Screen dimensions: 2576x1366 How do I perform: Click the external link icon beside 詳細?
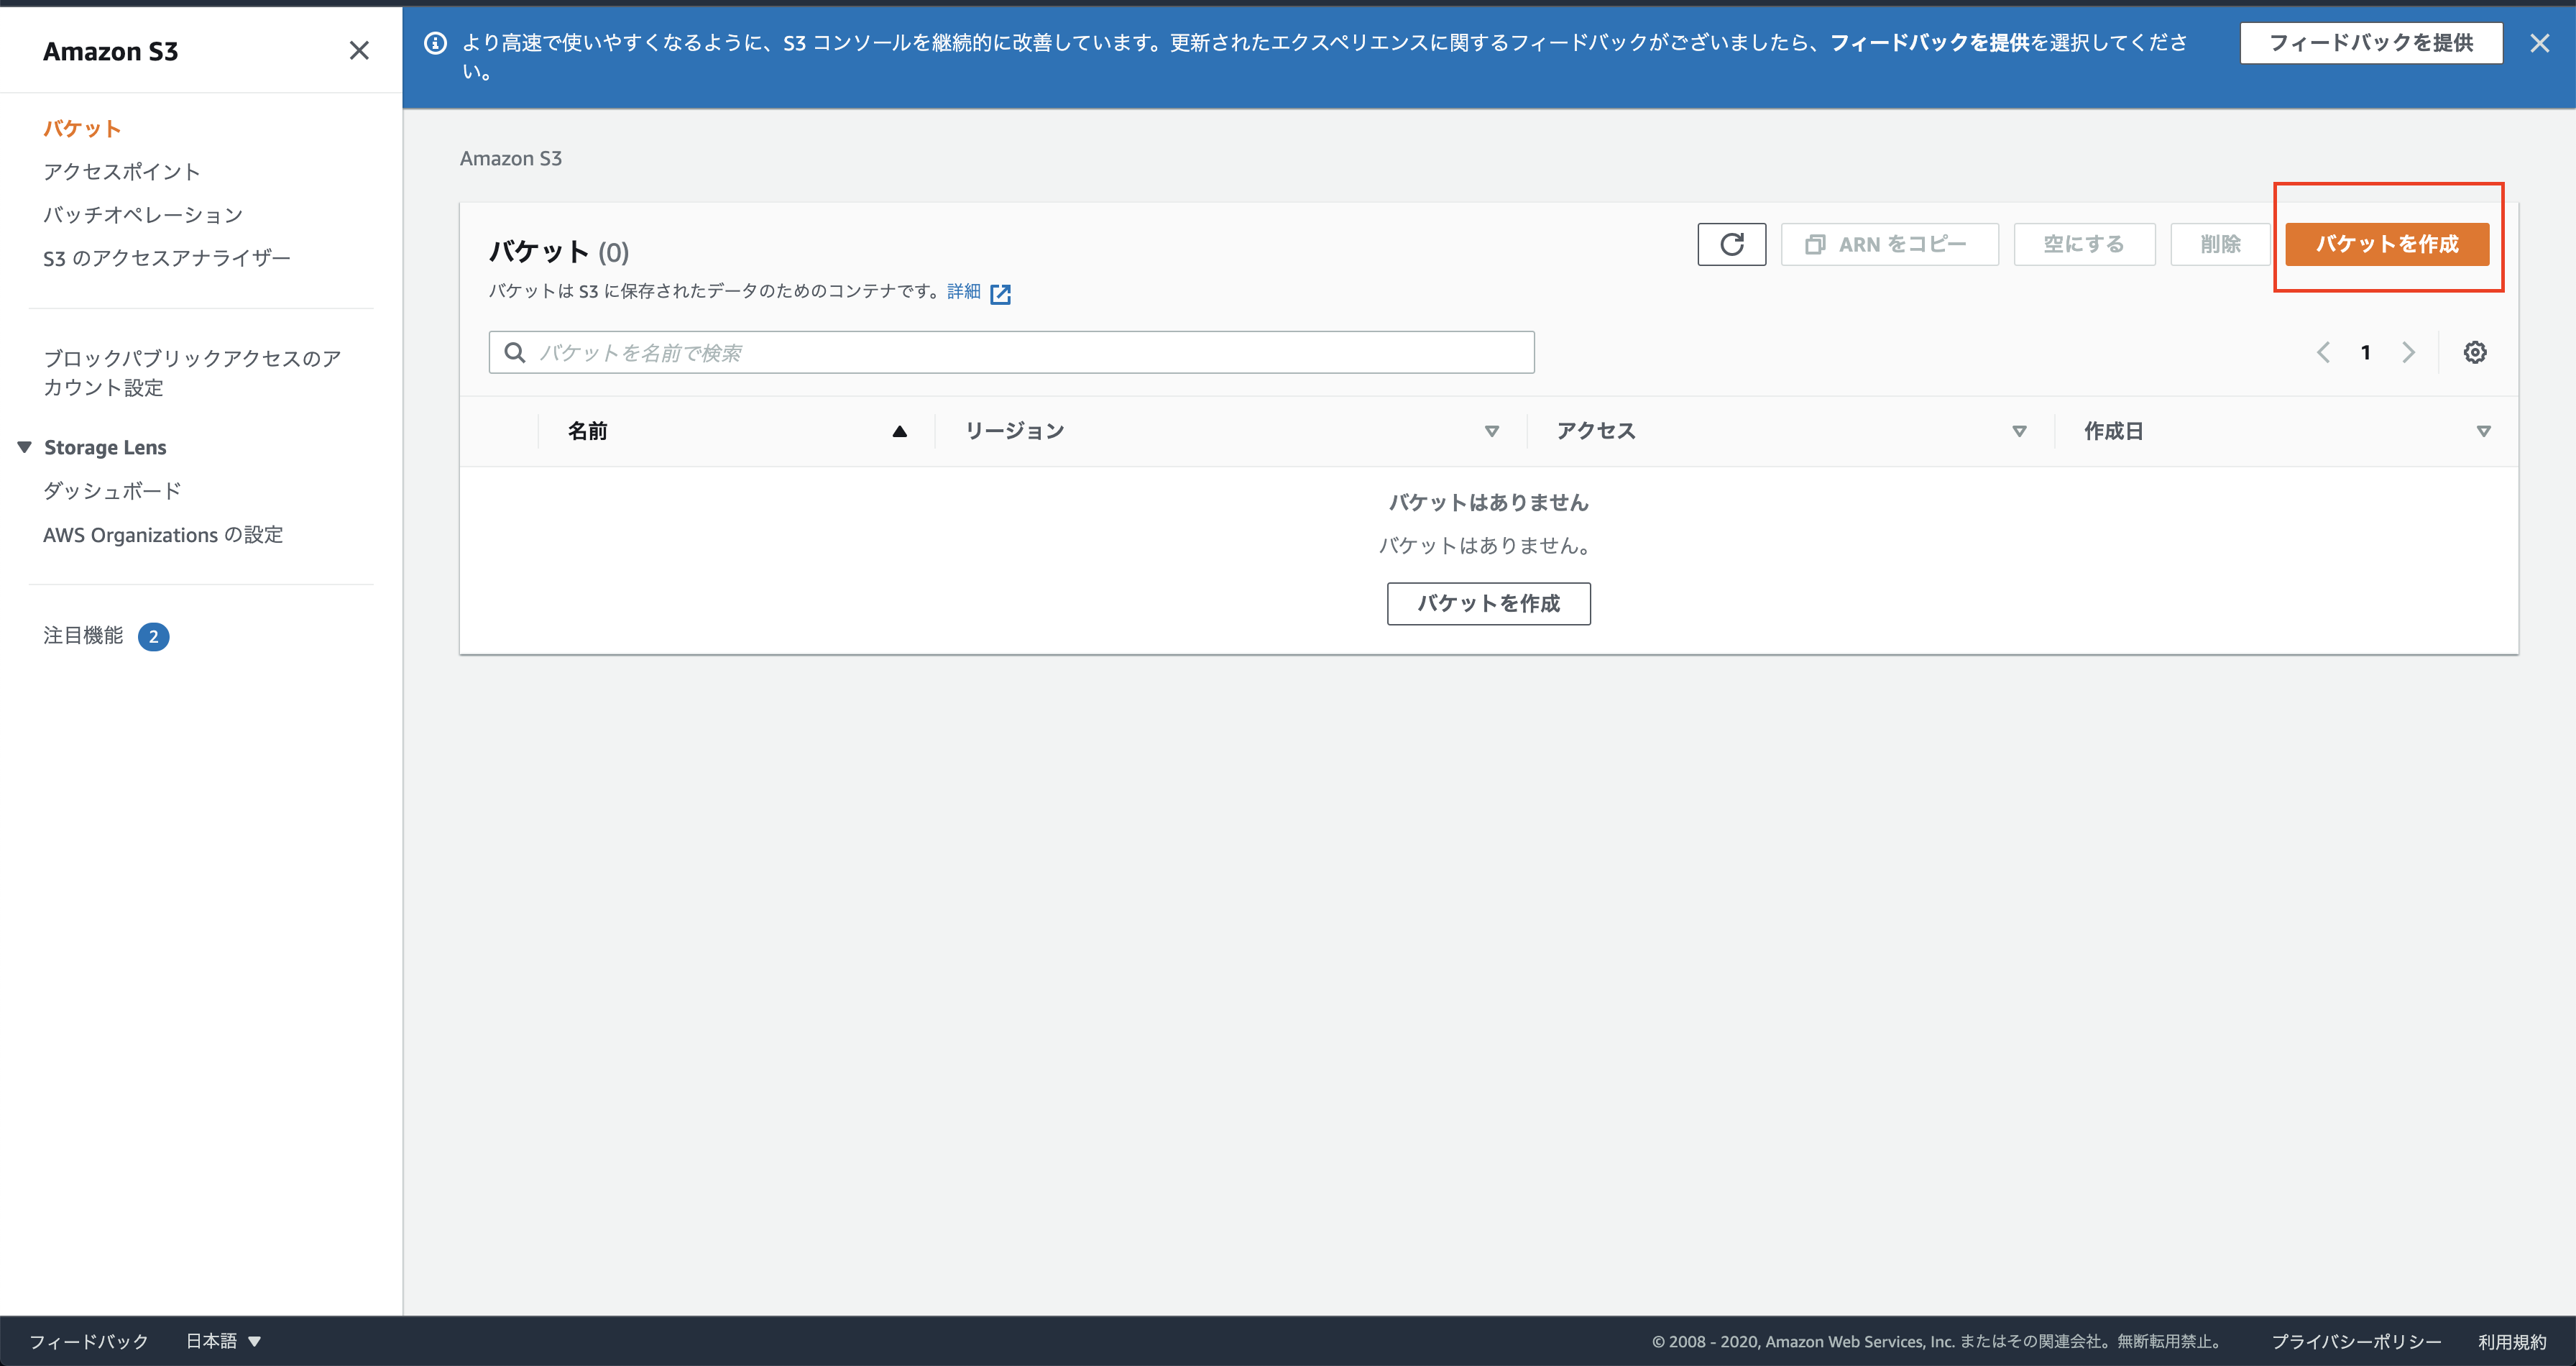click(1000, 293)
